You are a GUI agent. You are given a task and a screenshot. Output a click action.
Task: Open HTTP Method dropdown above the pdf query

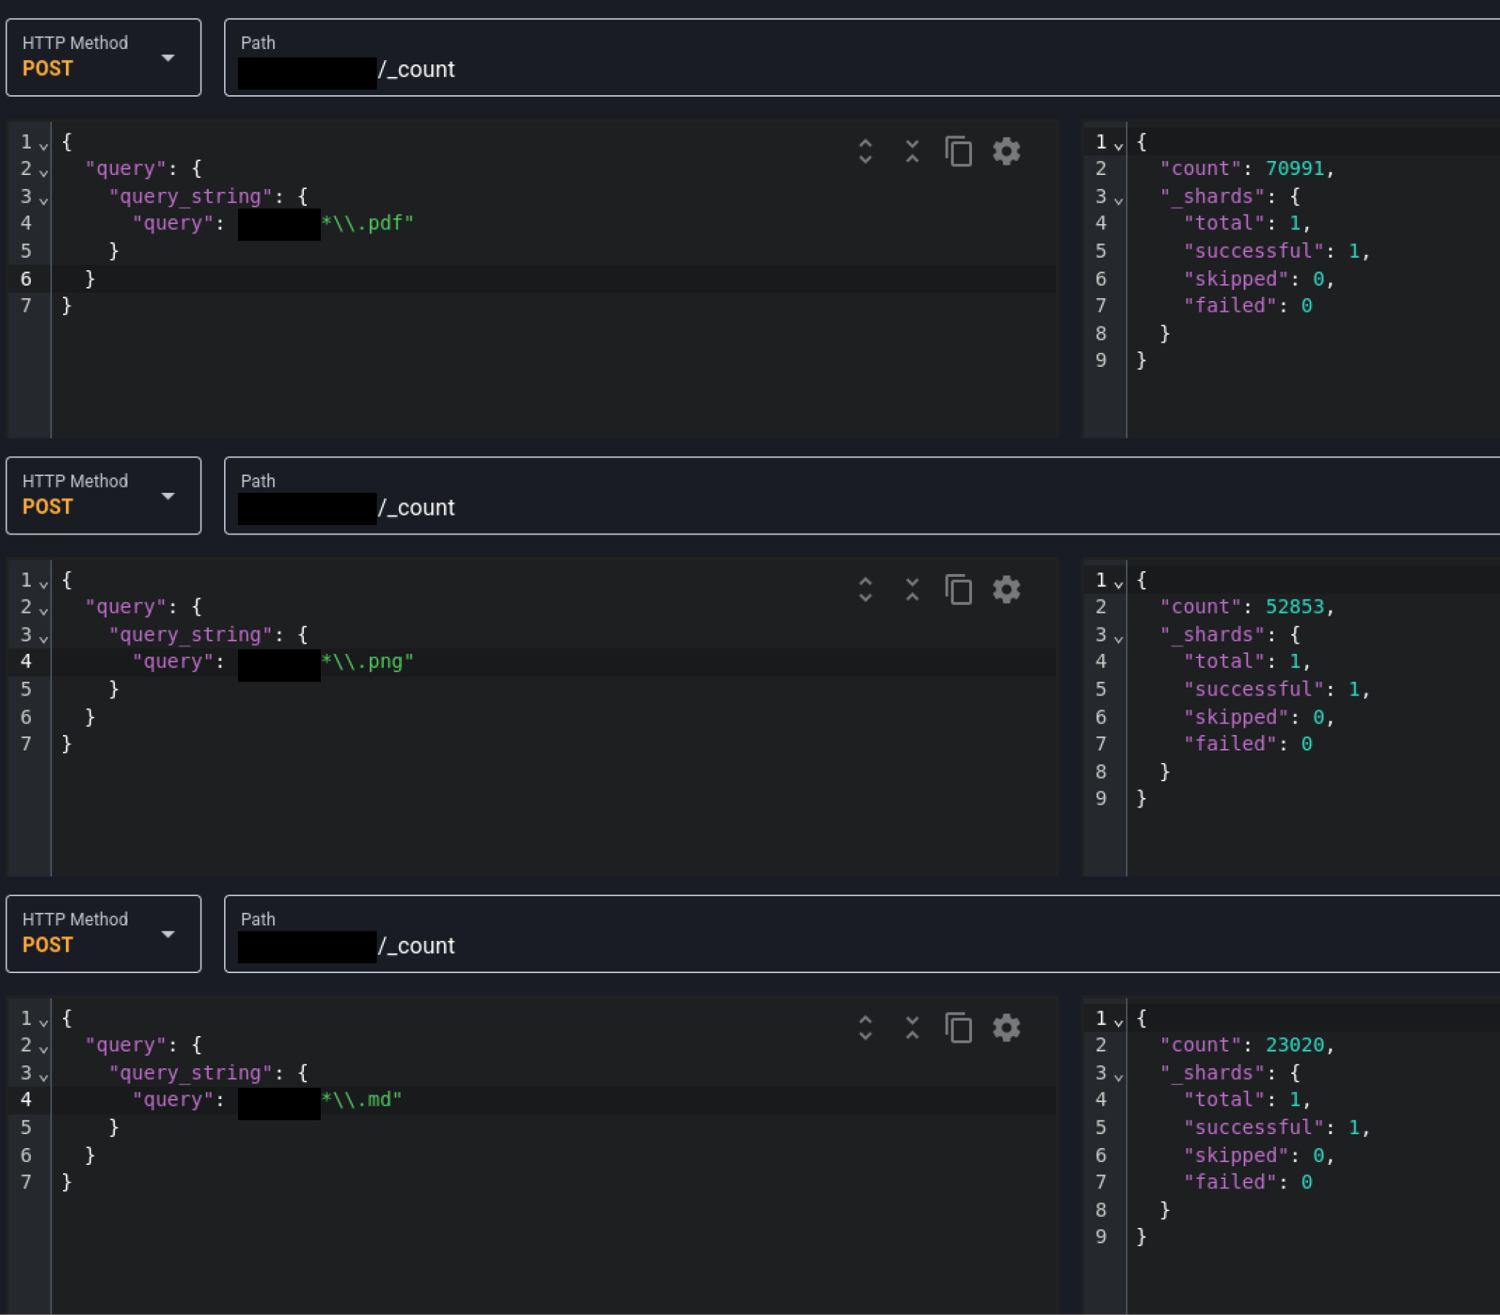104,58
